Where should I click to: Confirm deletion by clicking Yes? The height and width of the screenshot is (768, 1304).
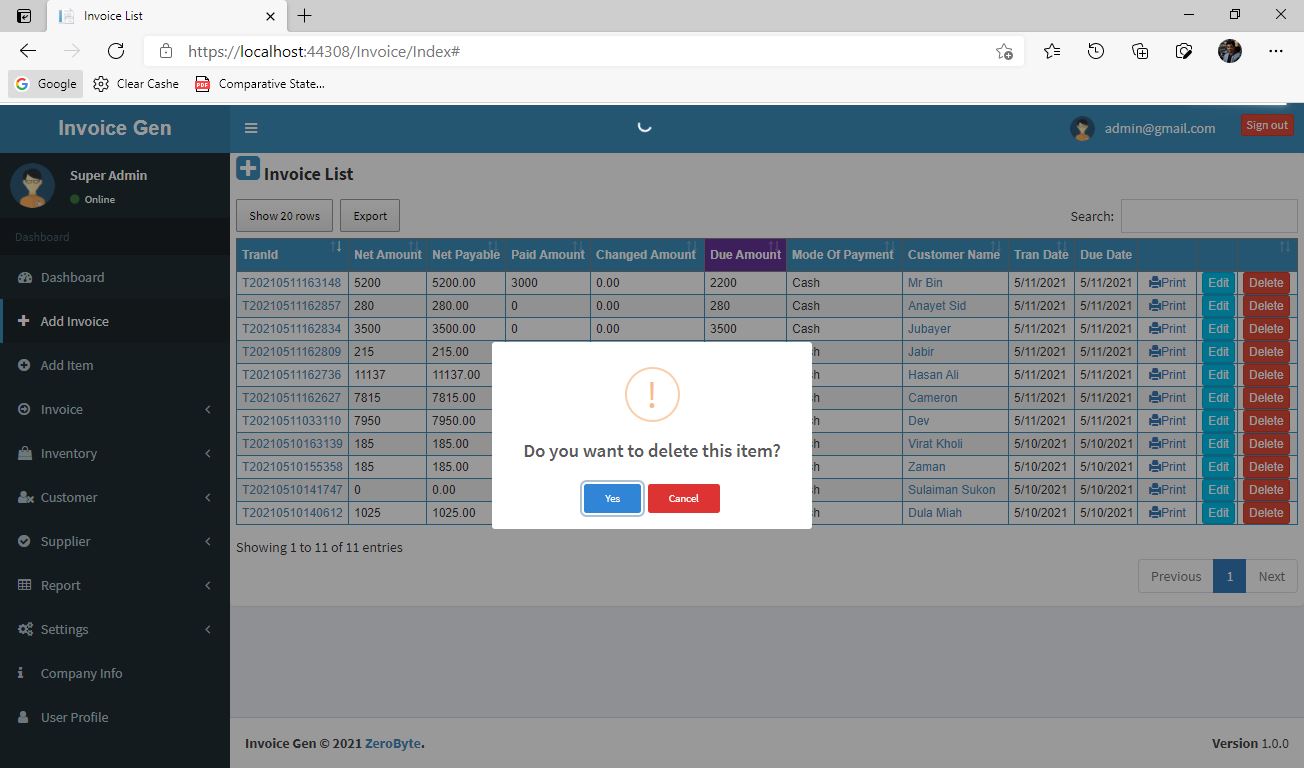611,498
